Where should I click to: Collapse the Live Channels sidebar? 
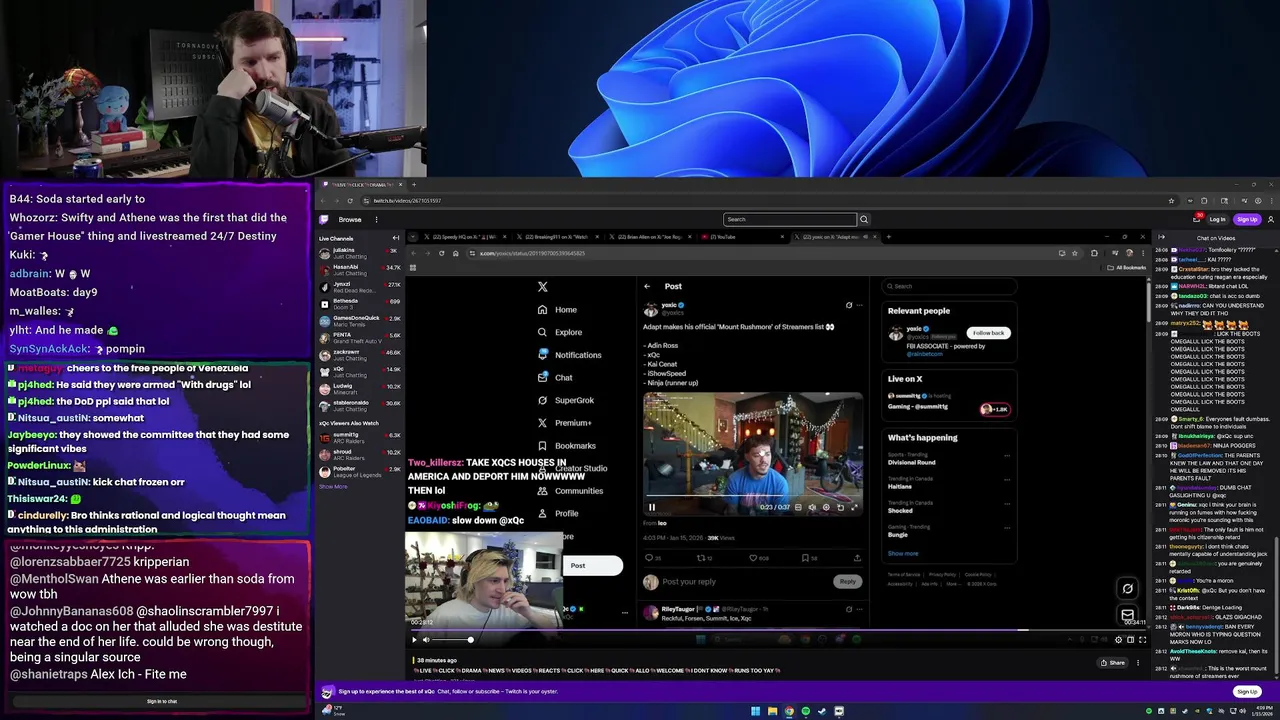tap(396, 238)
